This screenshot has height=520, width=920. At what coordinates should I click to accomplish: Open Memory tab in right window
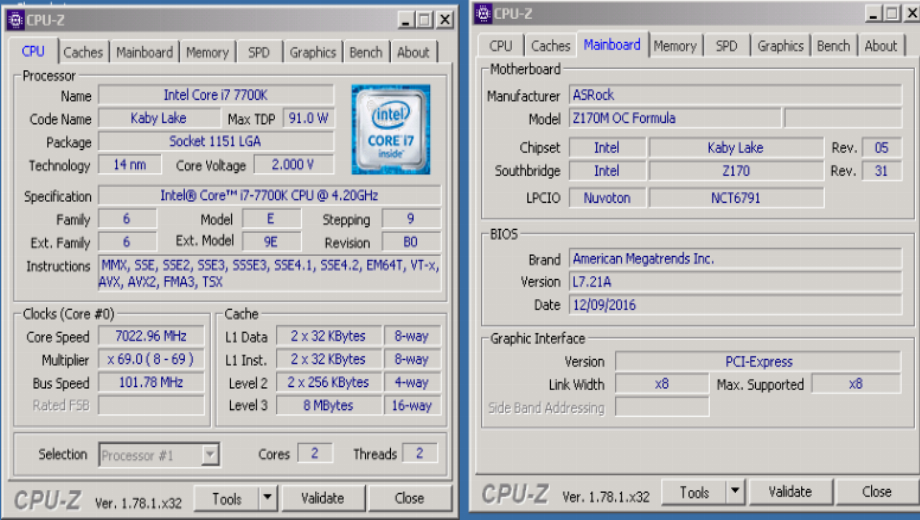[x=675, y=46]
